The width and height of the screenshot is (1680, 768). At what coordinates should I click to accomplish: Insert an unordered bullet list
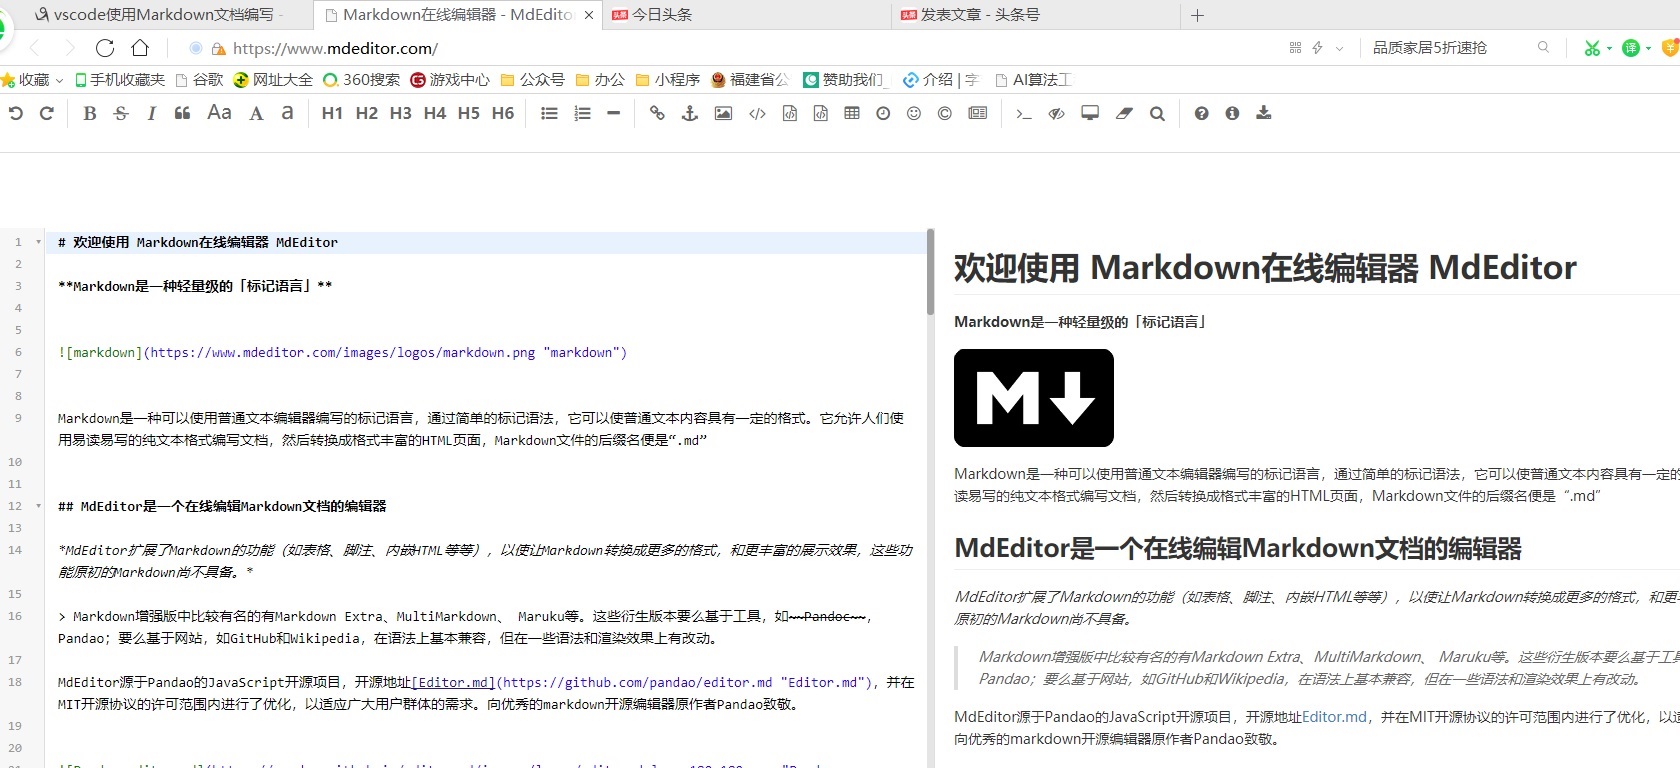point(549,114)
